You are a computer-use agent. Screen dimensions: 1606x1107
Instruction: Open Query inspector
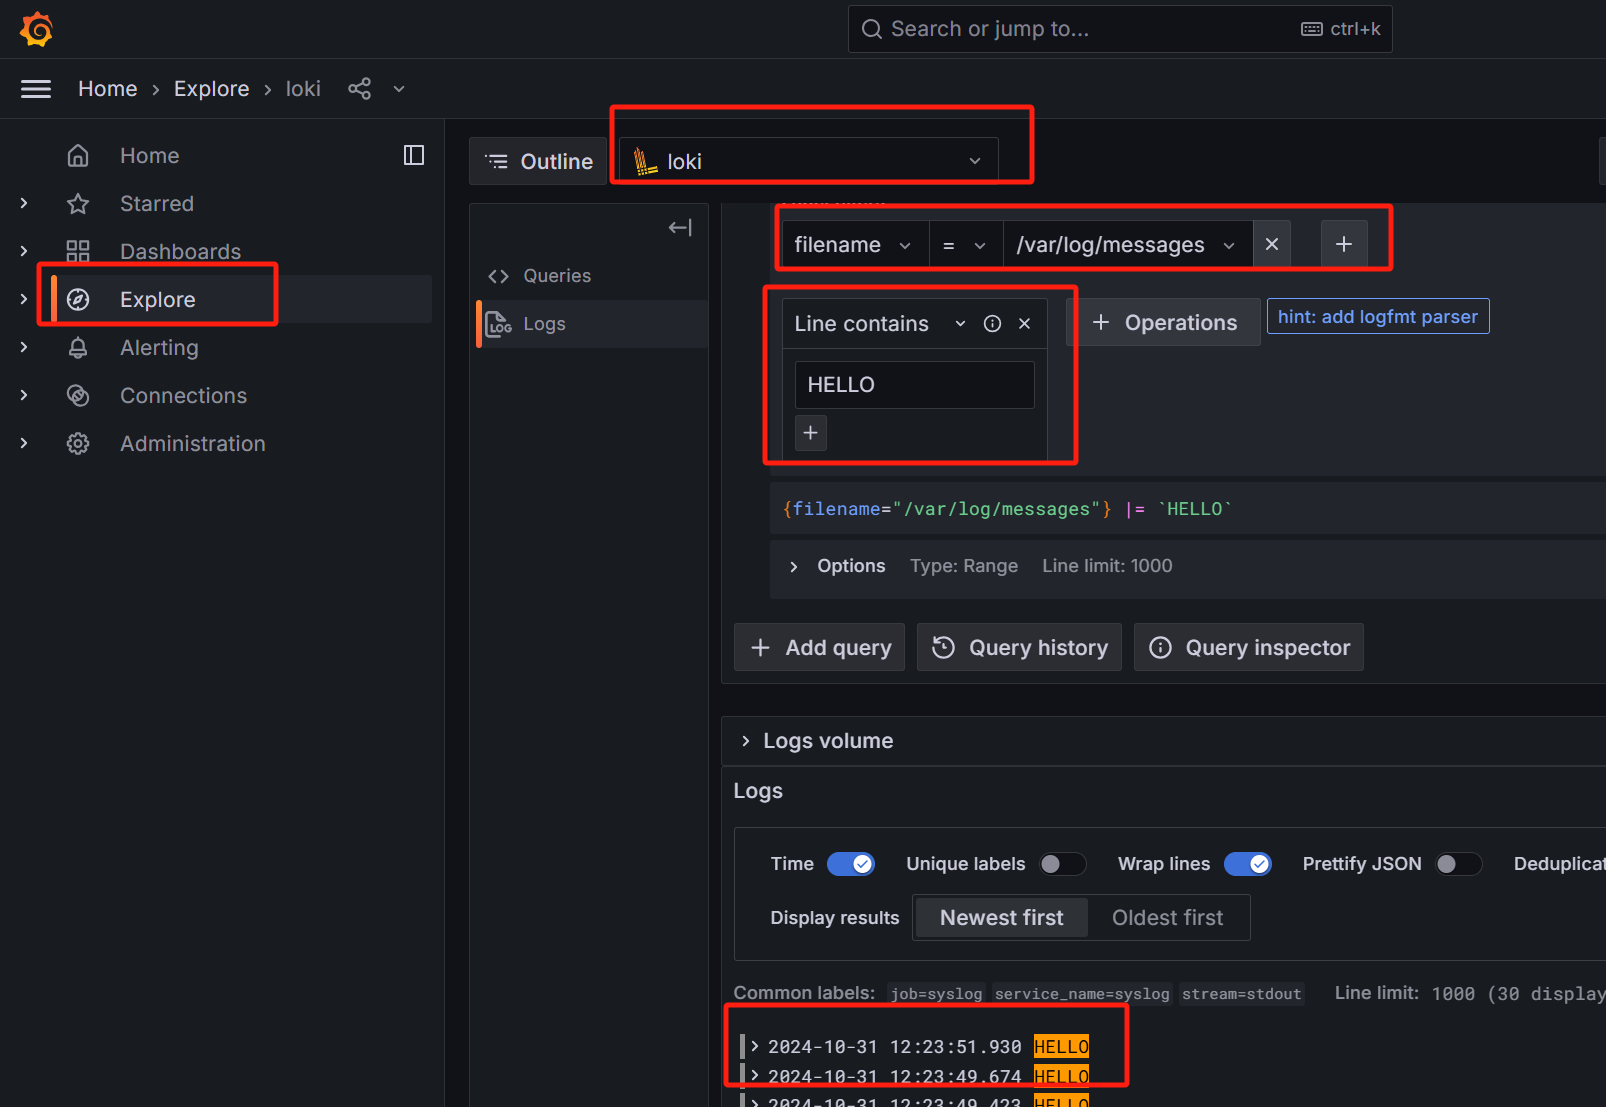point(1249,648)
